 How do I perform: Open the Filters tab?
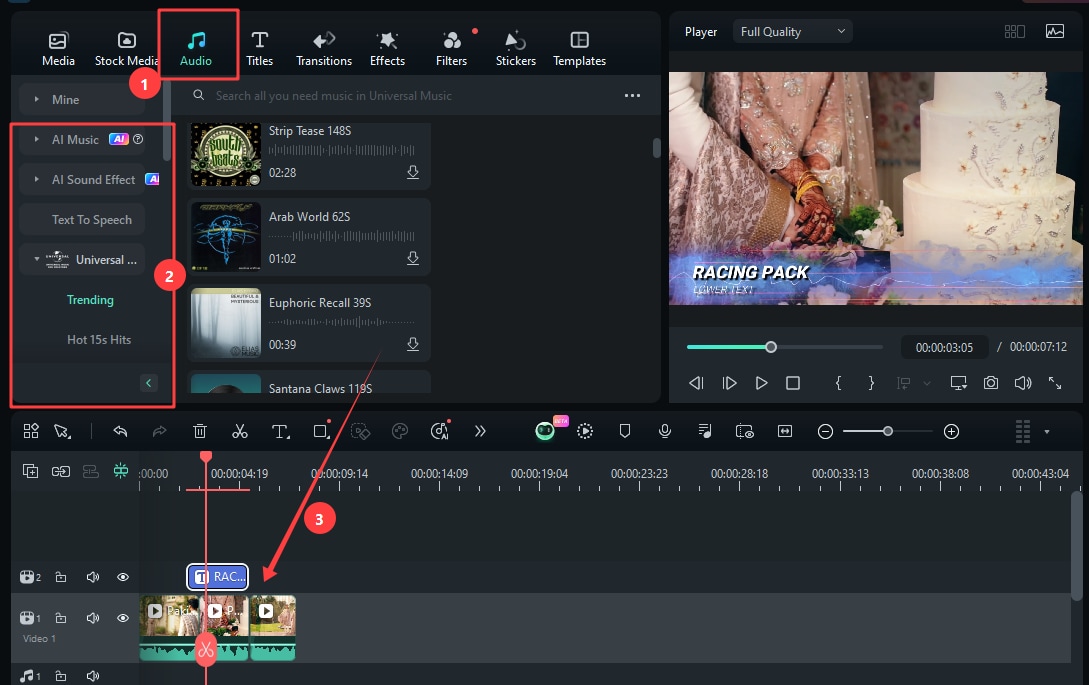click(x=451, y=49)
